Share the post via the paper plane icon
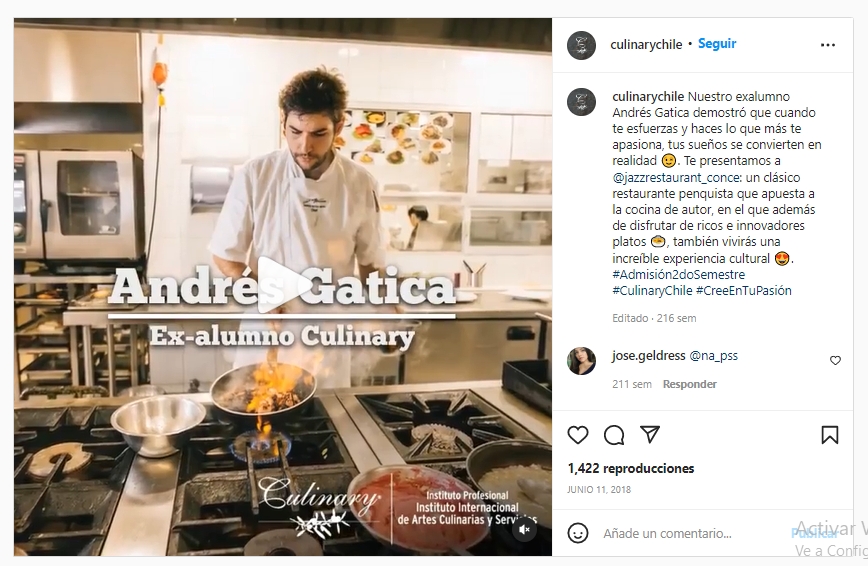The width and height of the screenshot is (868, 566). tap(650, 435)
